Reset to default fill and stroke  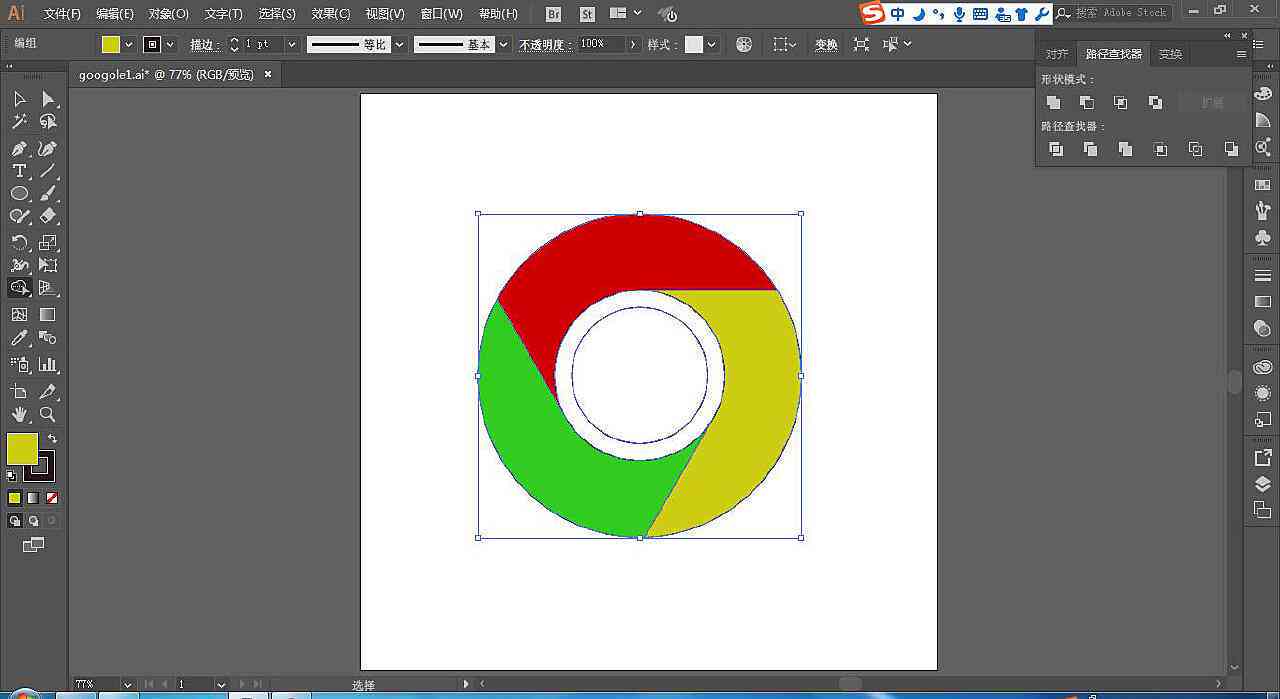click(x=12, y=475)
